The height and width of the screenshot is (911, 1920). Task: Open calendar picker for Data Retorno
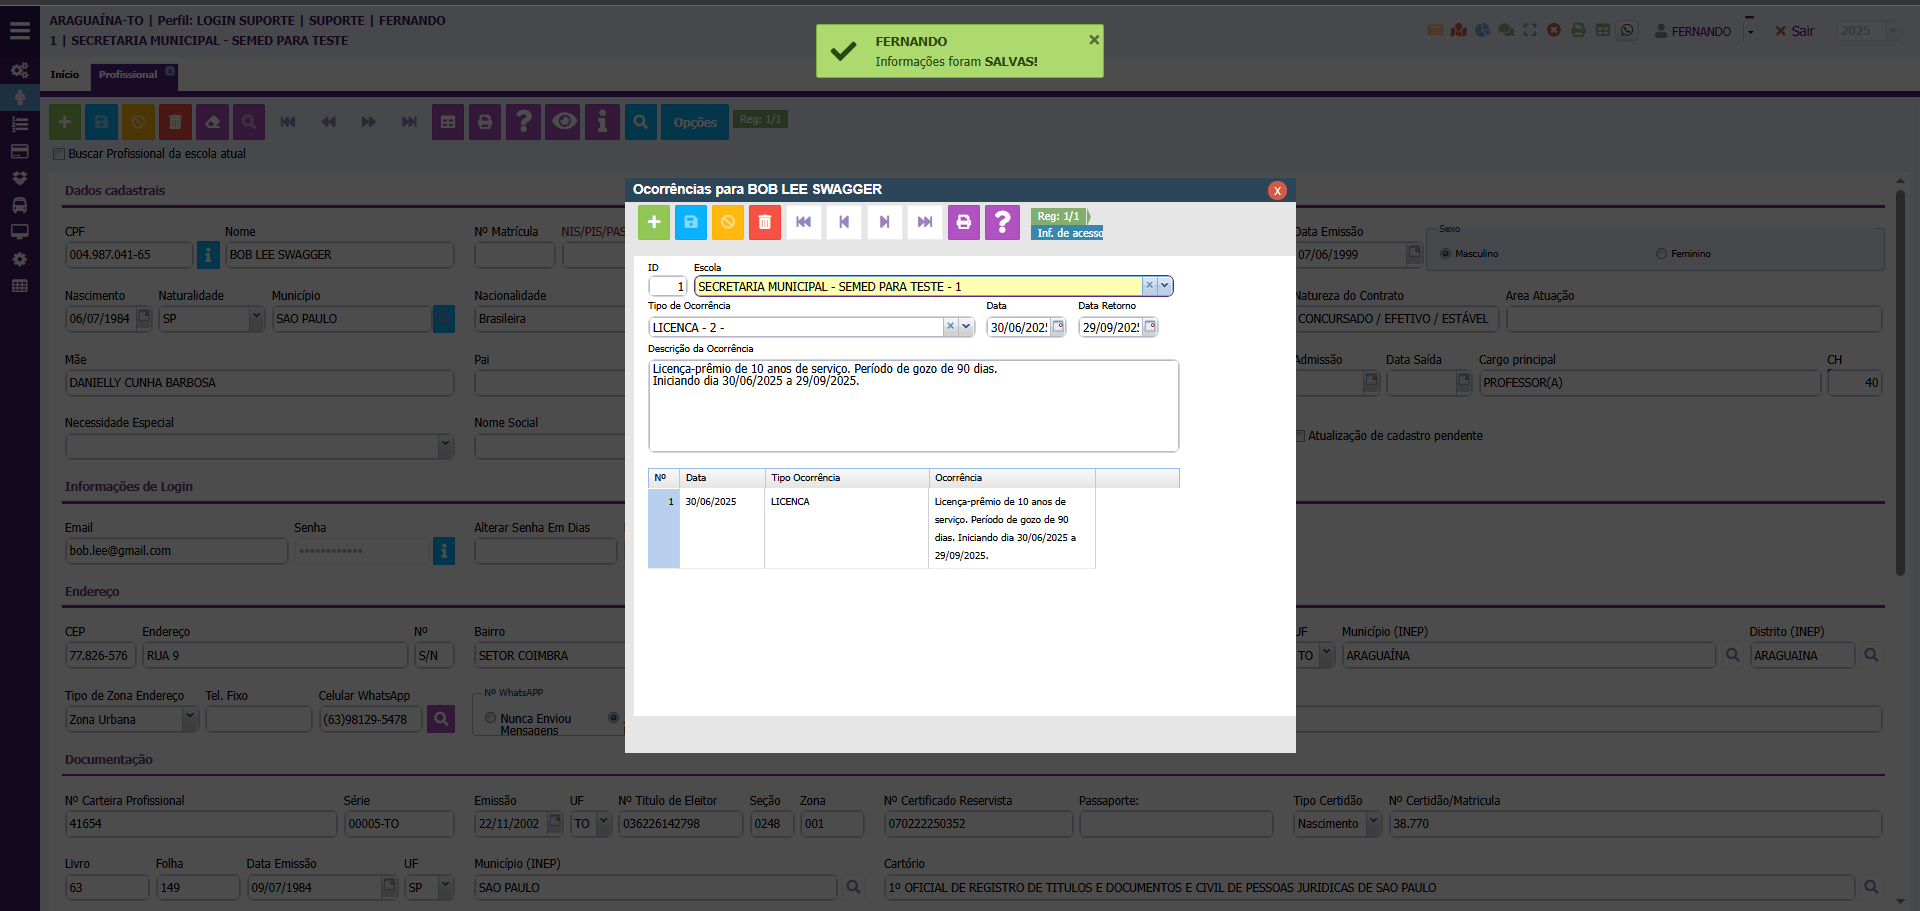pyautogui.click(x=1150, y=327)
